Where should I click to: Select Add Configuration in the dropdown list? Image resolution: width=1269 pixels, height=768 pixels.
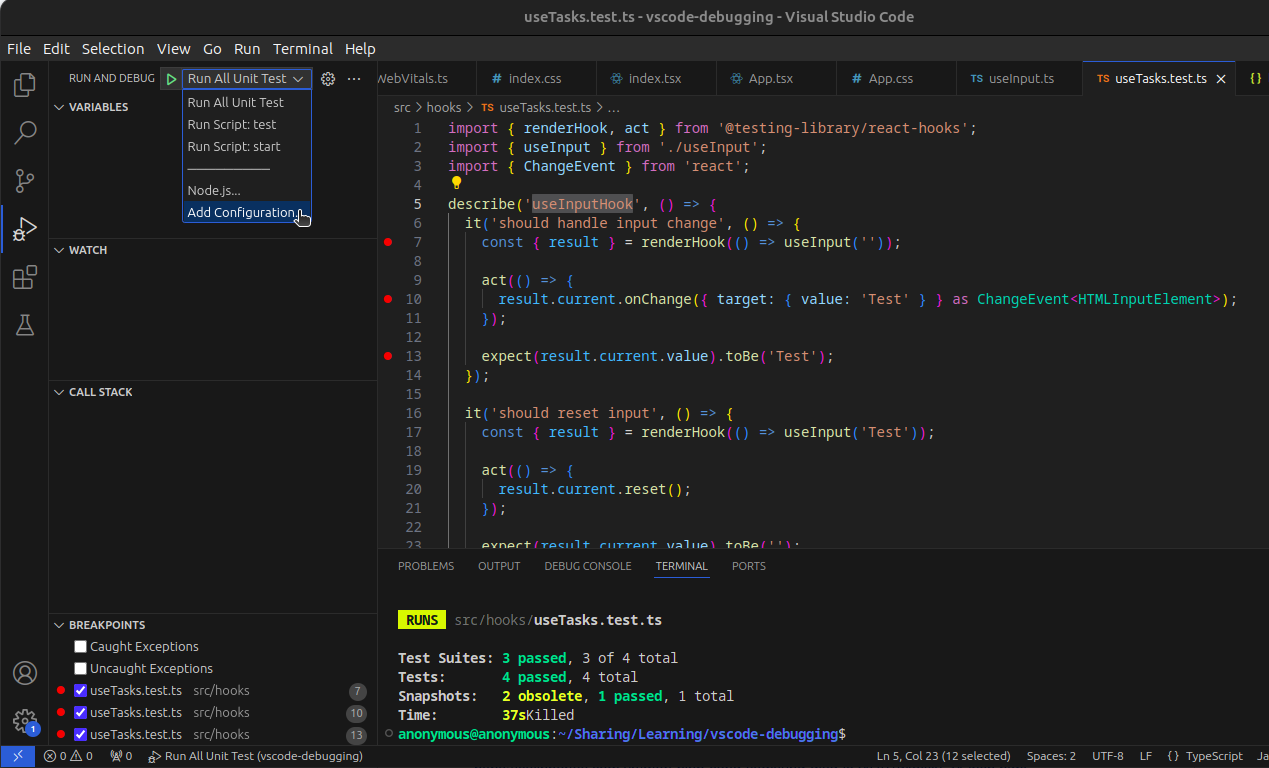(x=241, y=213)
